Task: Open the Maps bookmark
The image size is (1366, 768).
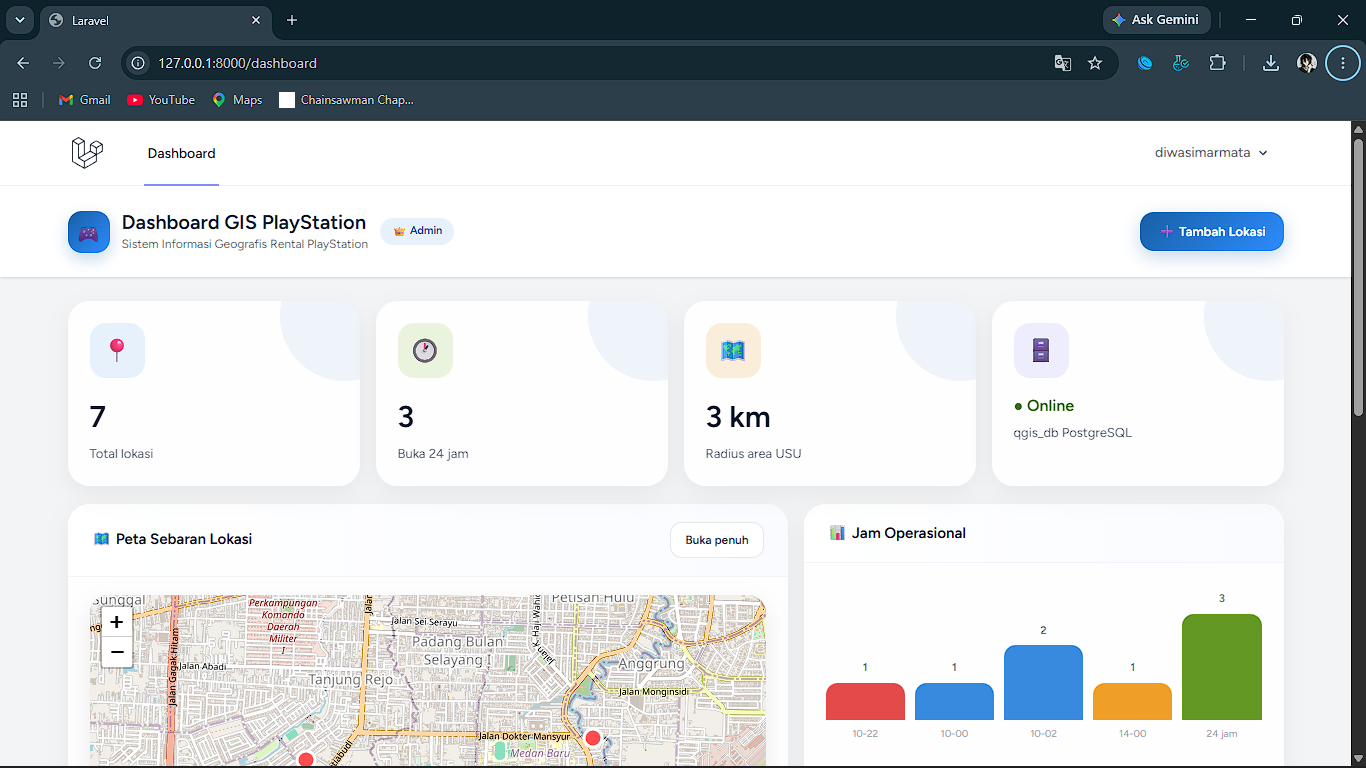Action: tap(237, 100)
